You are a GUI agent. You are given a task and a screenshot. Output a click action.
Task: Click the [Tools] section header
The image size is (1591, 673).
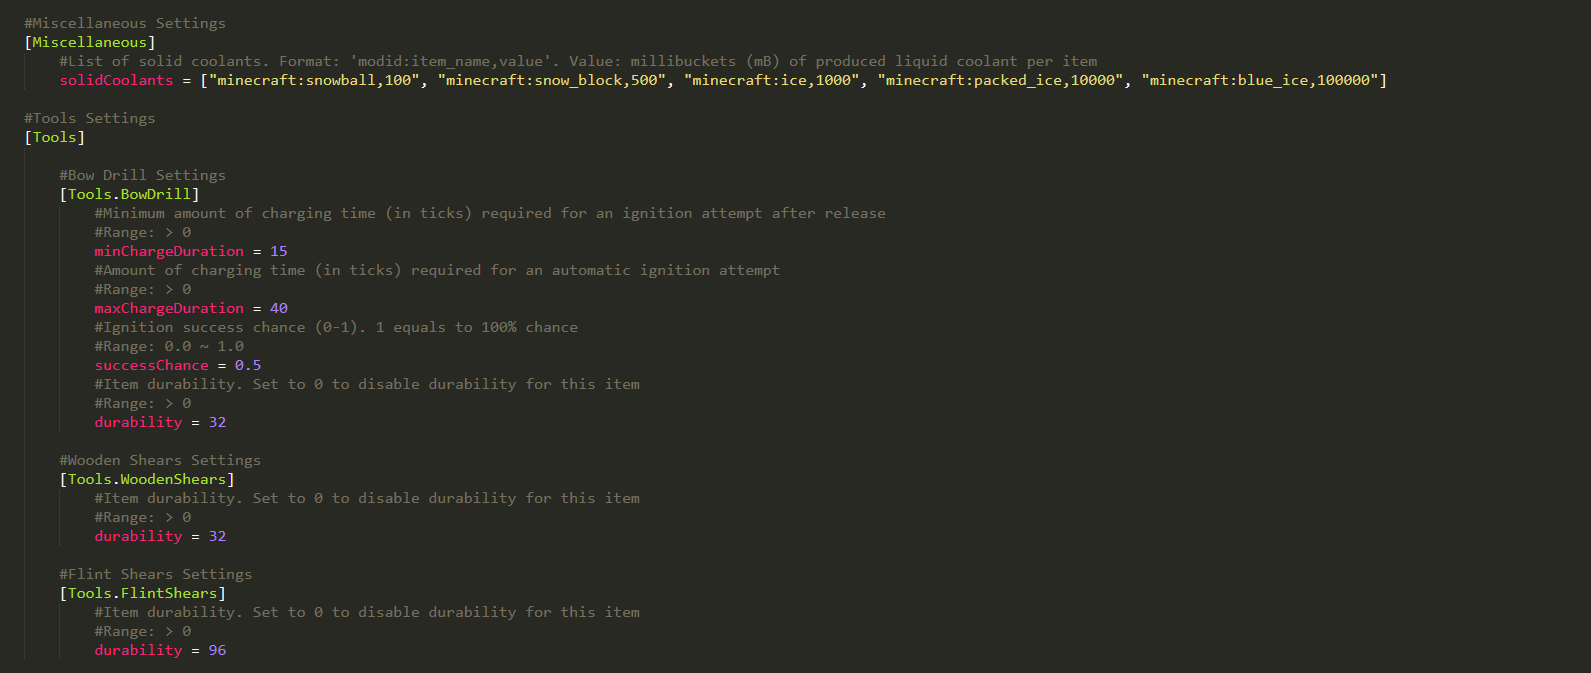[55, 137]
